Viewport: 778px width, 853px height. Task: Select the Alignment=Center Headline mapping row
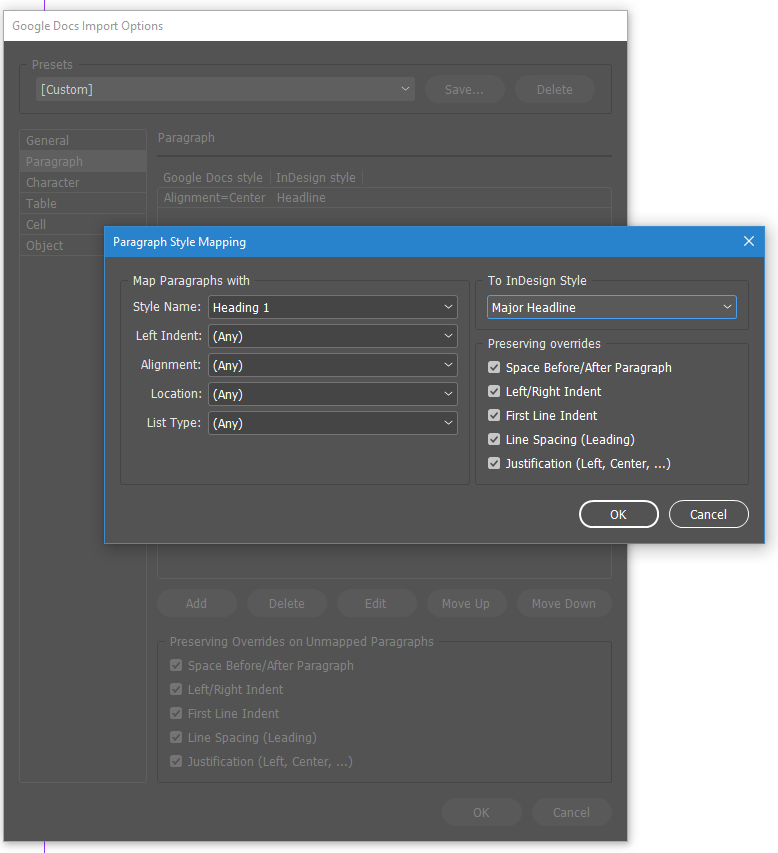click(384, 197)
